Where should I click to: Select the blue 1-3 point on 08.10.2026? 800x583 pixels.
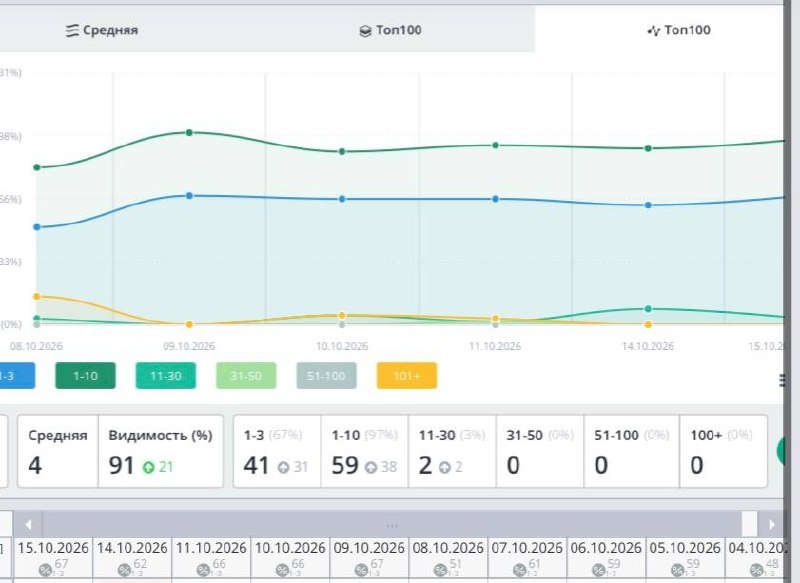coord(37,227)
